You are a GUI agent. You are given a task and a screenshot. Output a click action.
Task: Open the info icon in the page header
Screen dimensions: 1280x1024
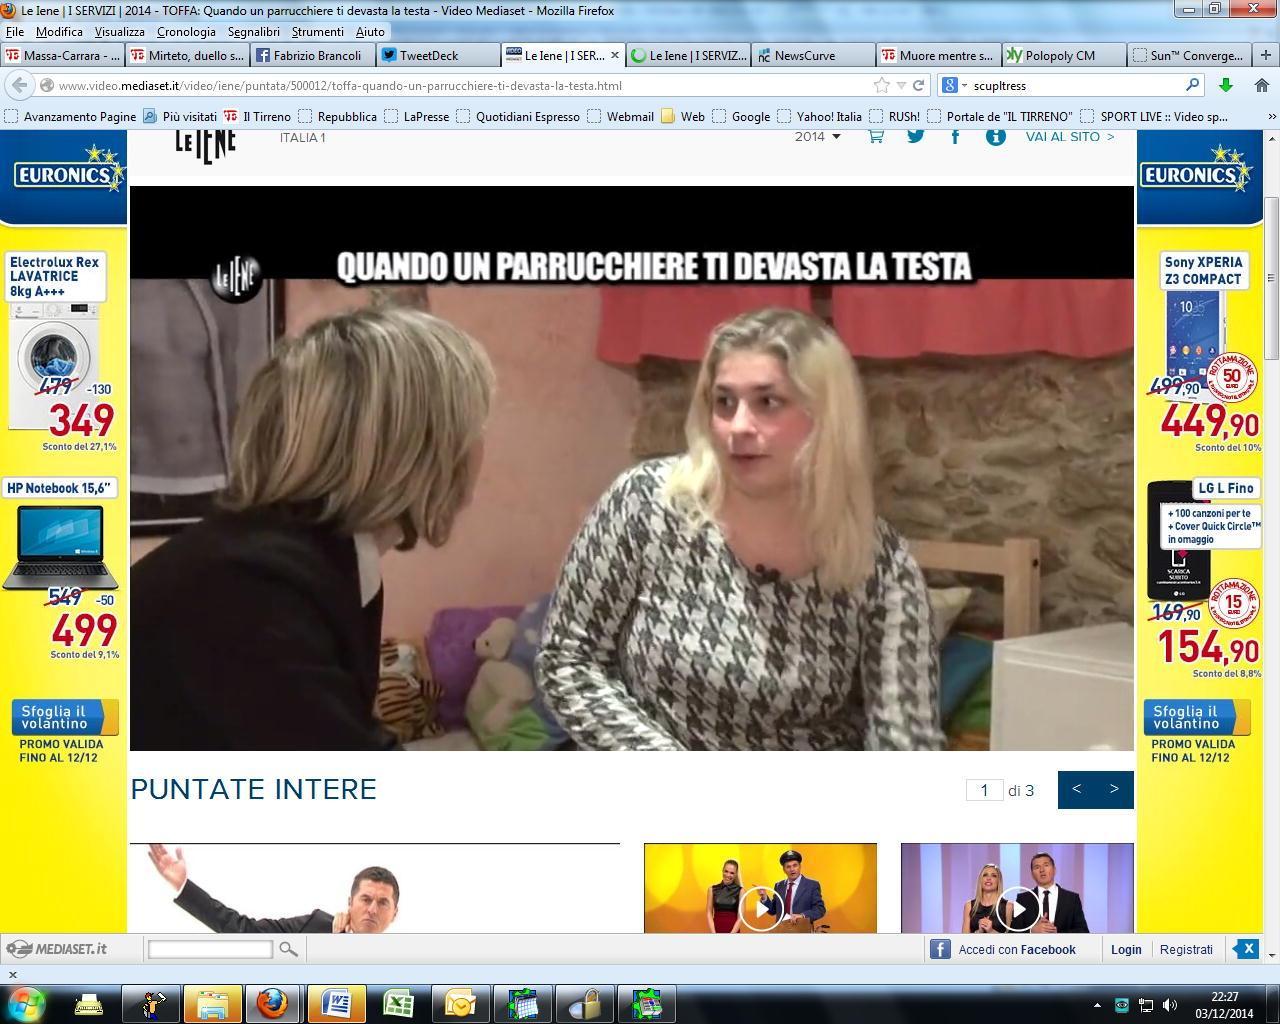(995, 137)
